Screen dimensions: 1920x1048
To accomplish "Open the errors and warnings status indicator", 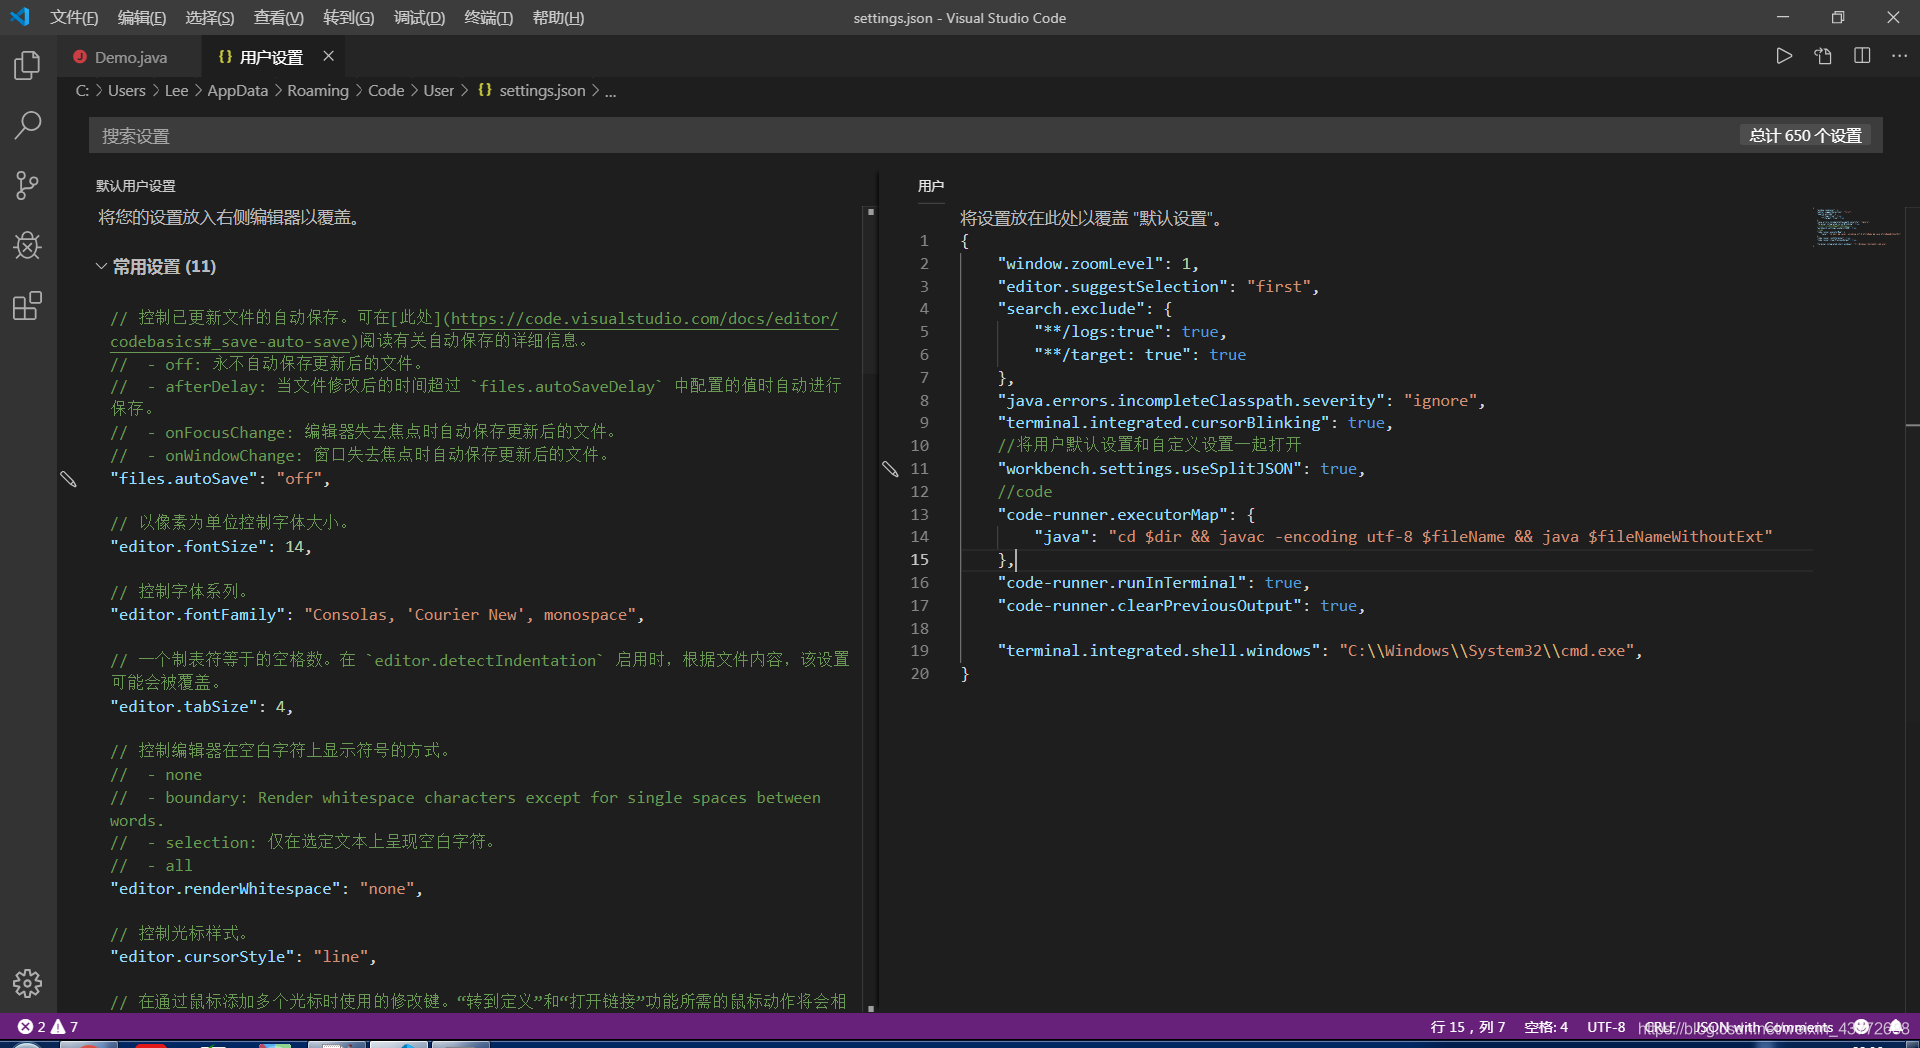I will (48, 1027).
